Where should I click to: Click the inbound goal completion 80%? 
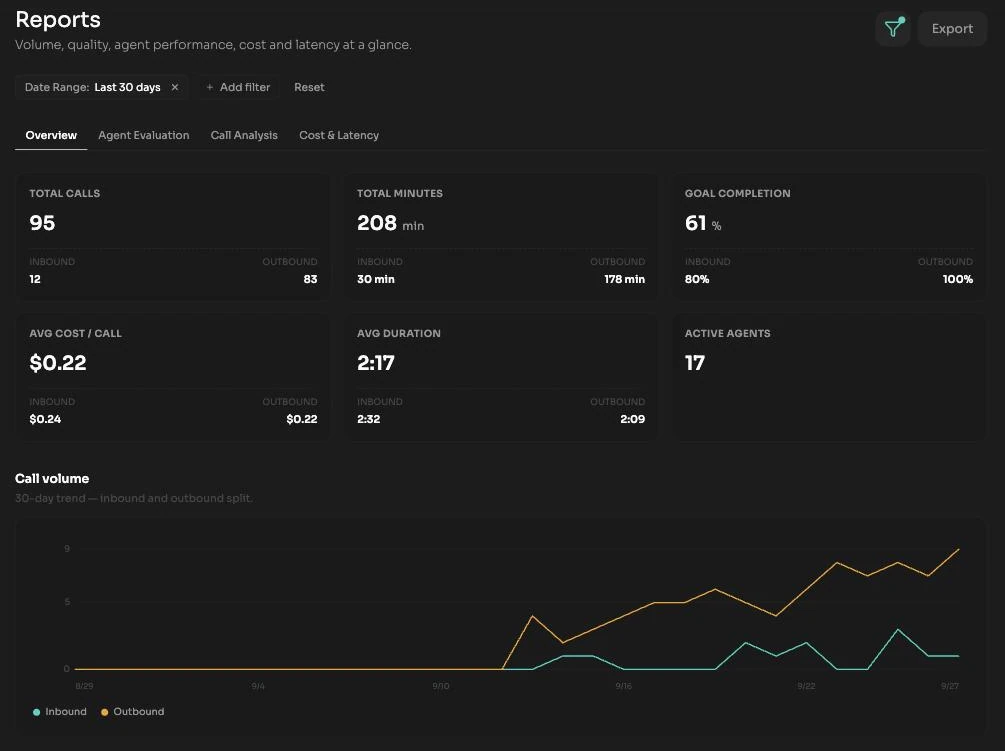697,279
